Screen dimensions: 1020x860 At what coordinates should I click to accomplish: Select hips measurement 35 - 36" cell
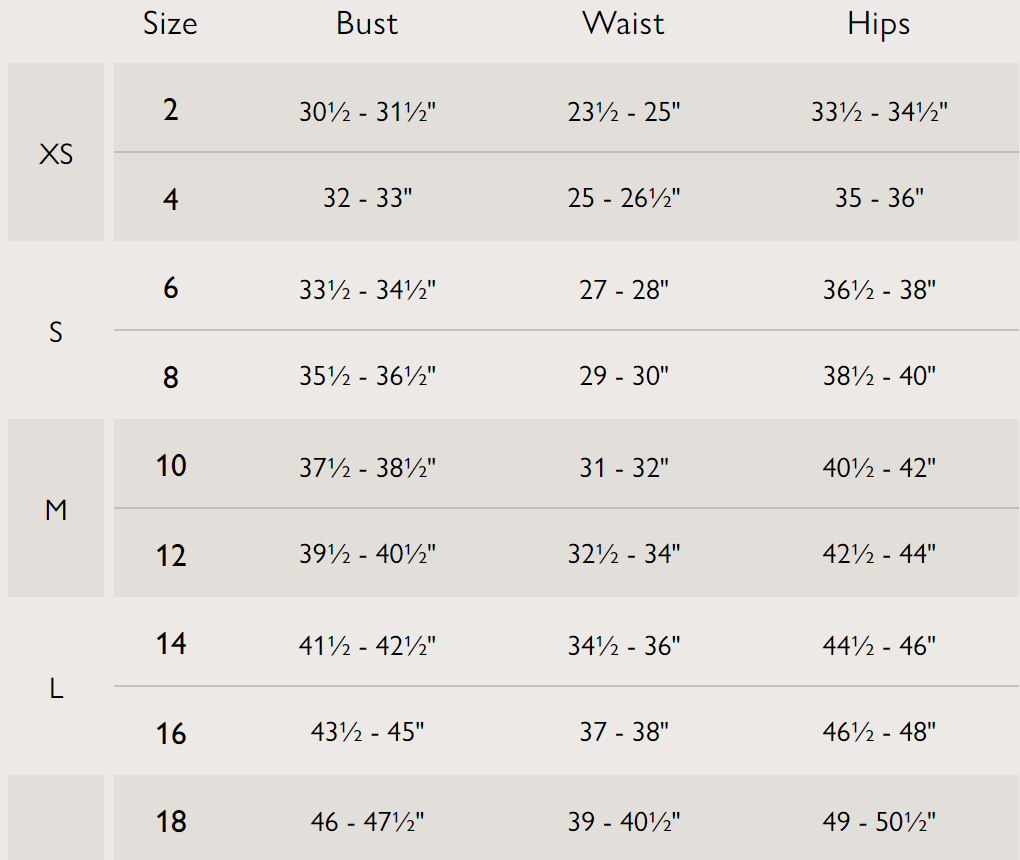click(879, 199)
